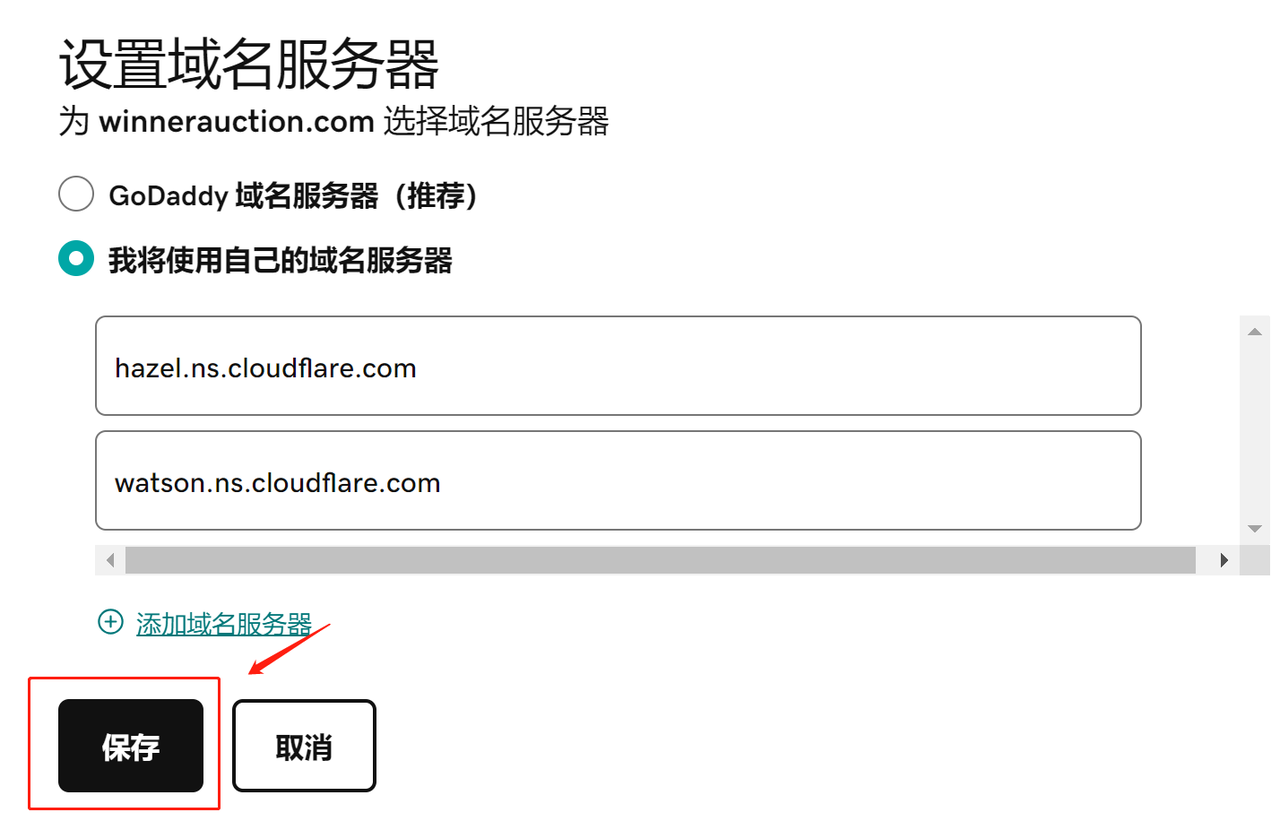The width and height of the screenshot is (1280, 821).
Task: Click the watson.ns.cloudflare.com input field
Action: pyautogui.click(x=617, y=480)
